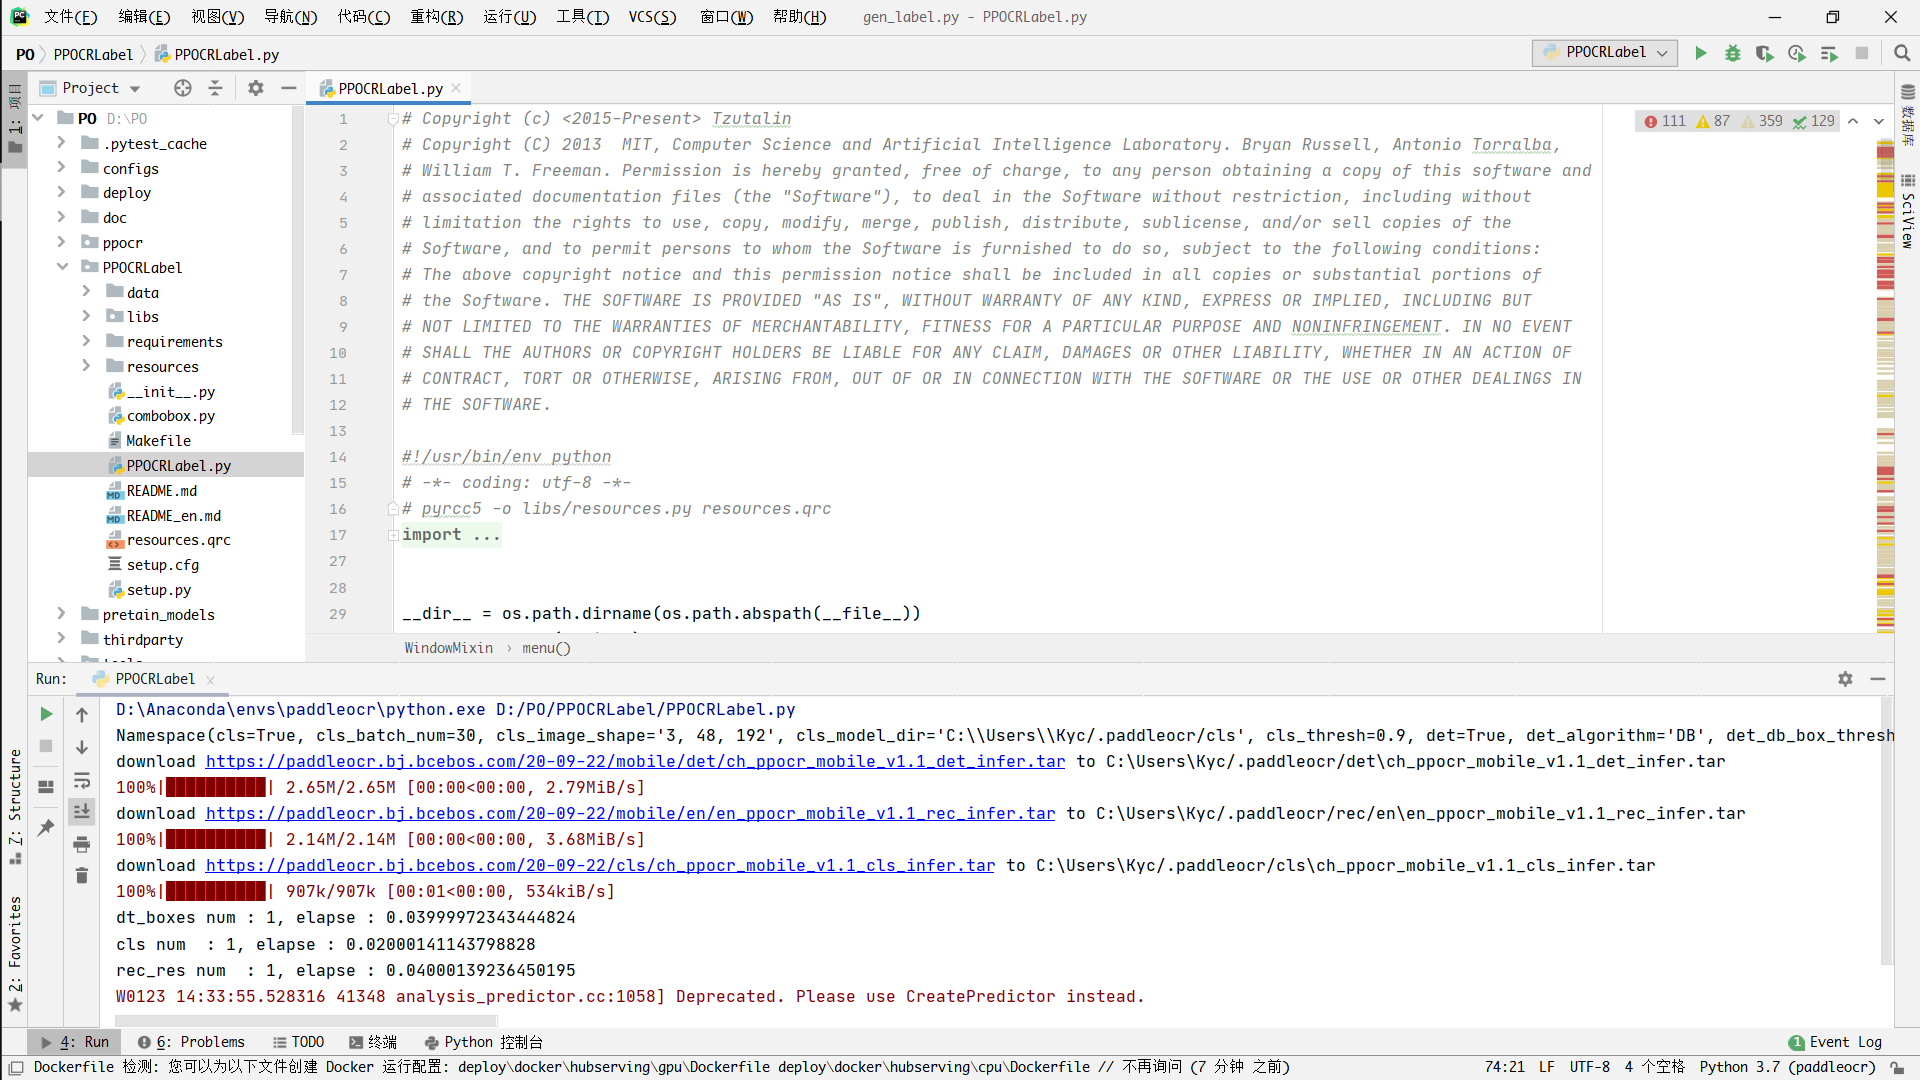Start debugging with the bug icon

coord(1732,53)
